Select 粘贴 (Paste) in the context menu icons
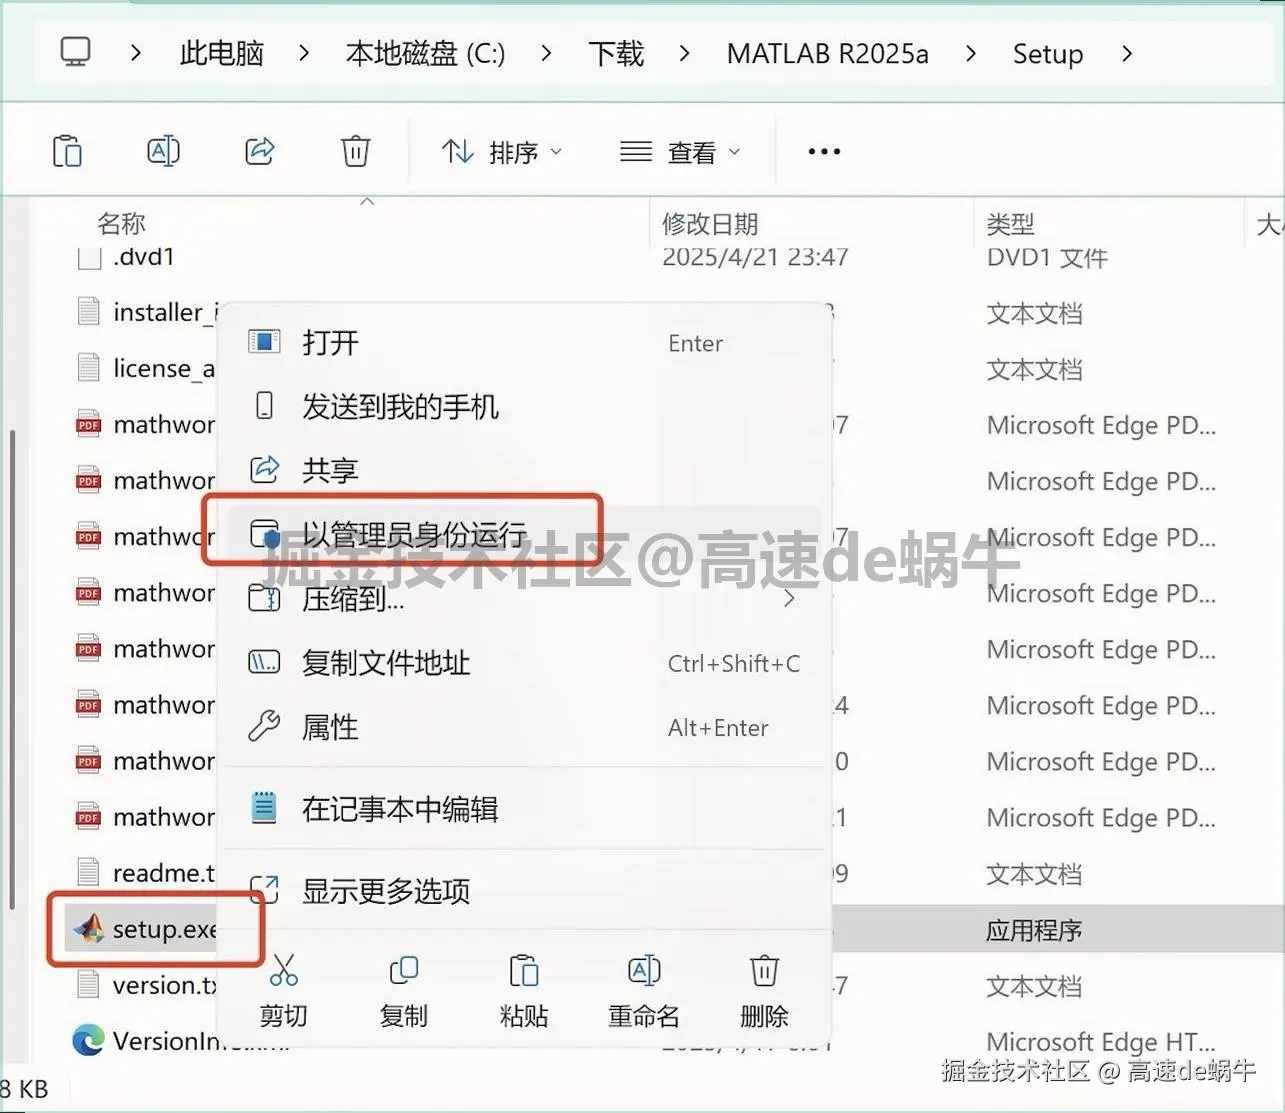 click(523, 990)
